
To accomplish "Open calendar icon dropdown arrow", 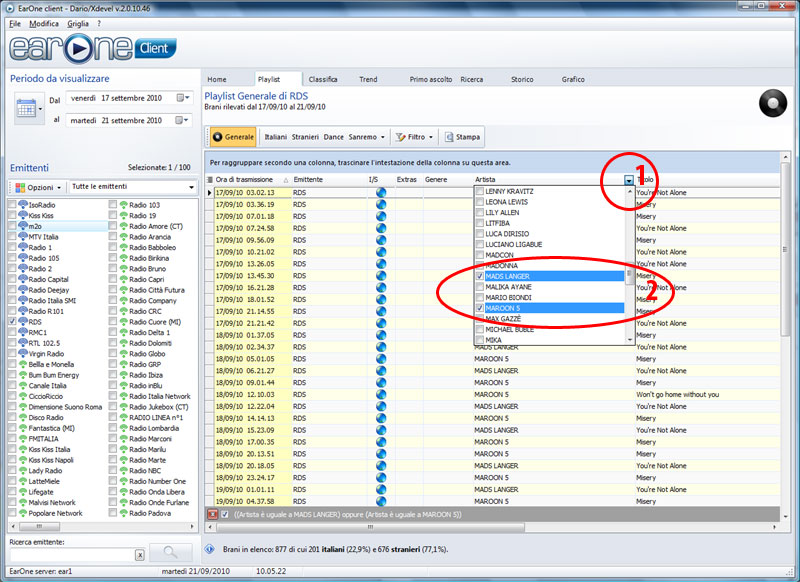I will [x=40, y=108].
